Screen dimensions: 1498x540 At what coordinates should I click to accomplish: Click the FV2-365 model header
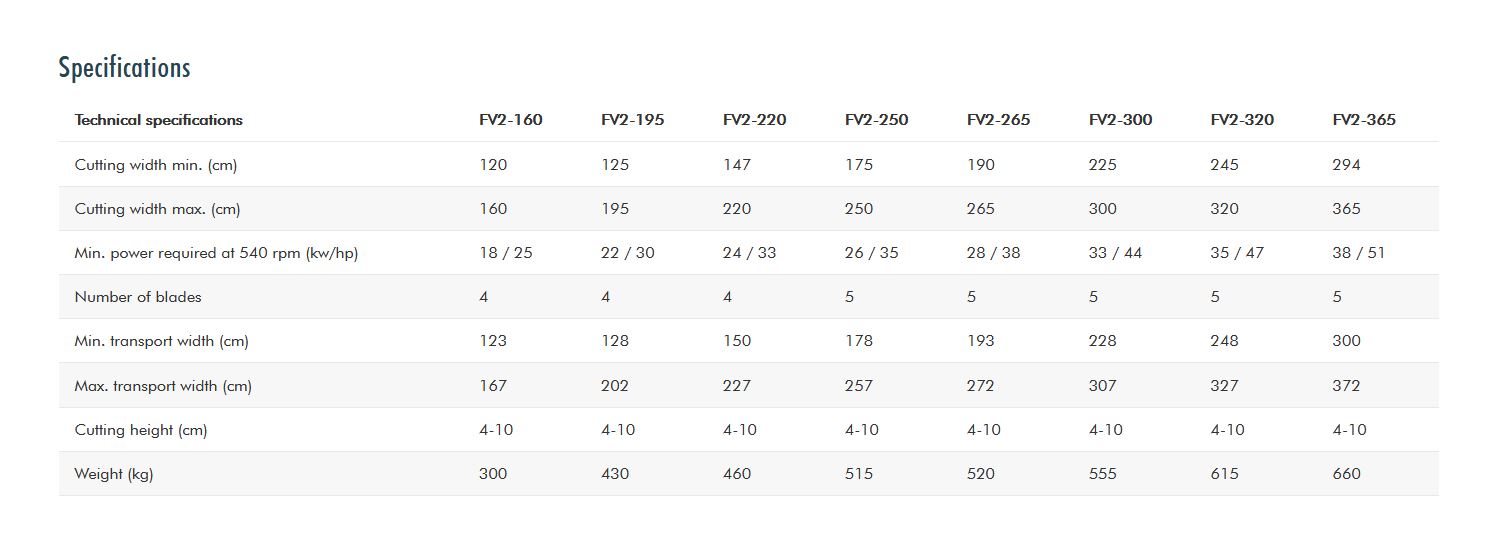[1364, 120]
